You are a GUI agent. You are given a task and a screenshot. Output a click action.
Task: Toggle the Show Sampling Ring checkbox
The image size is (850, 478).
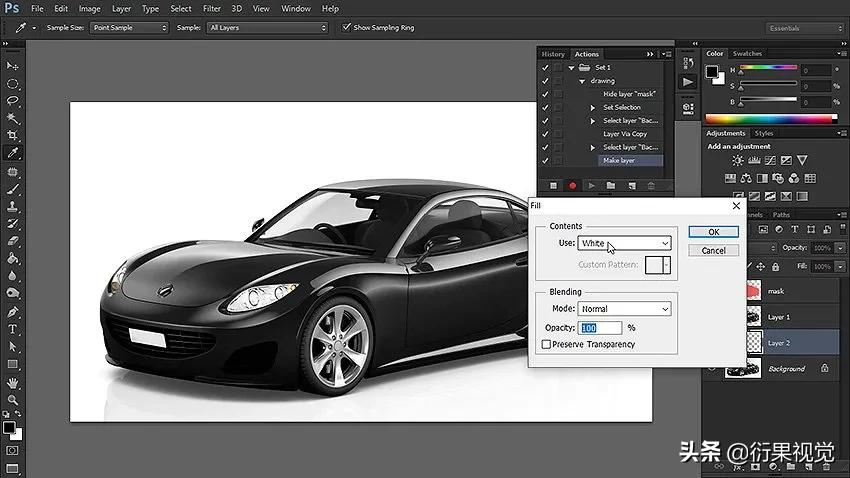pyautogui.click(x=347, y=27)
